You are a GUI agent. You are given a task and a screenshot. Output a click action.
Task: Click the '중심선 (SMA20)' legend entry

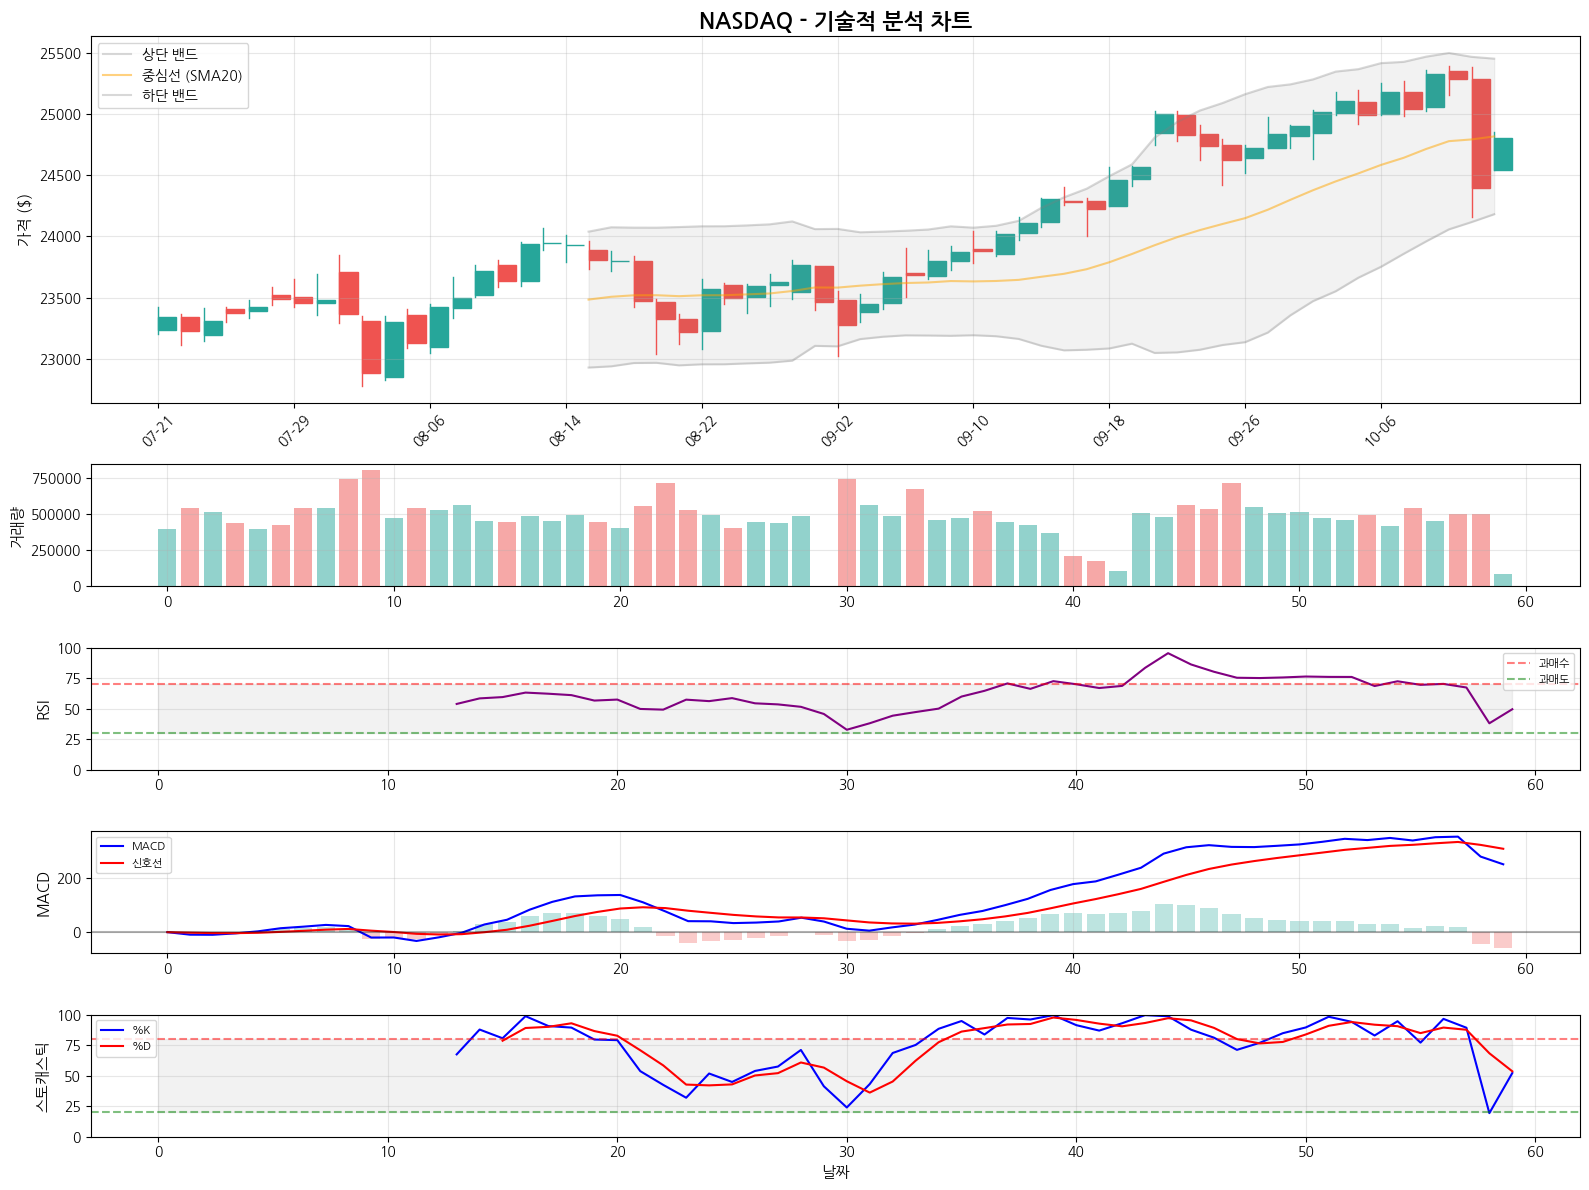coord(191,76)
